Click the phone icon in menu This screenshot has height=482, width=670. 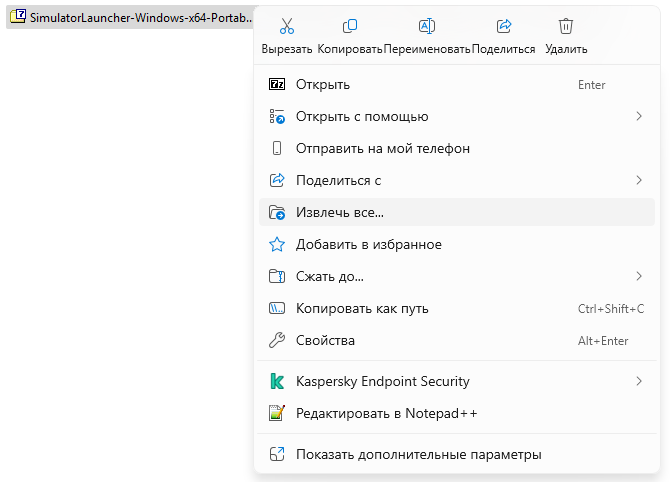click(x=278, y=148)
